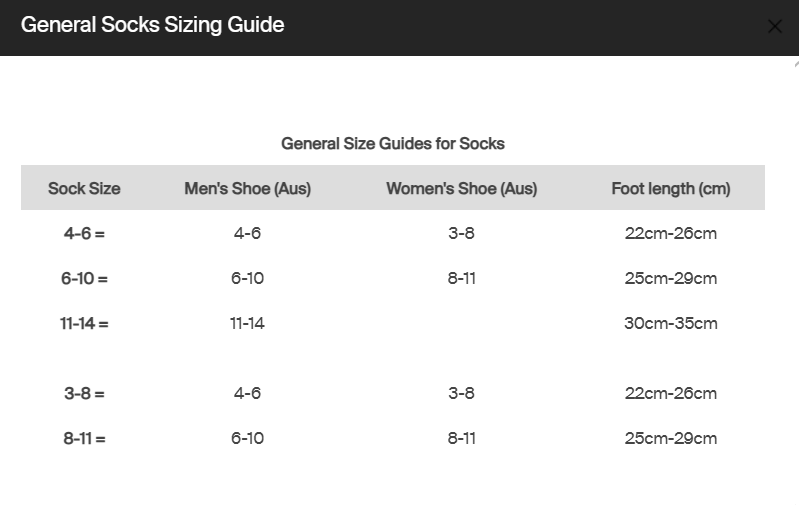Select the Men's Shoe (Aus) column header
Screen dimensions: 799x505
tap(247, 188)
